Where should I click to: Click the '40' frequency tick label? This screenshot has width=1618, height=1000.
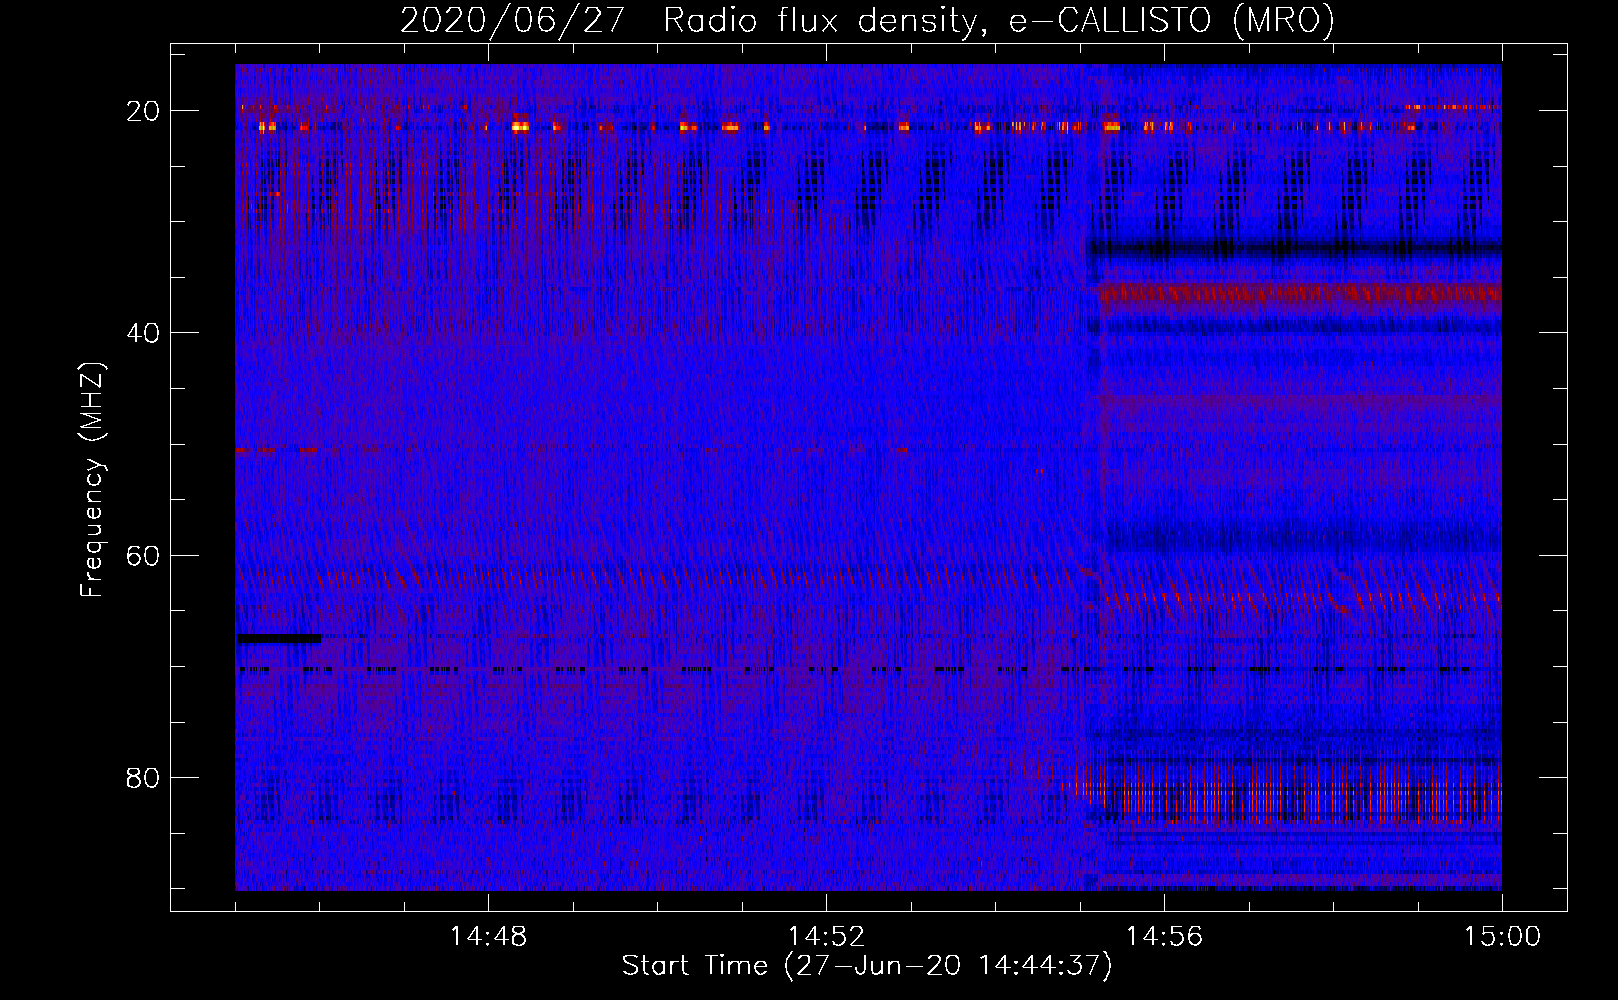pos(144,333)
